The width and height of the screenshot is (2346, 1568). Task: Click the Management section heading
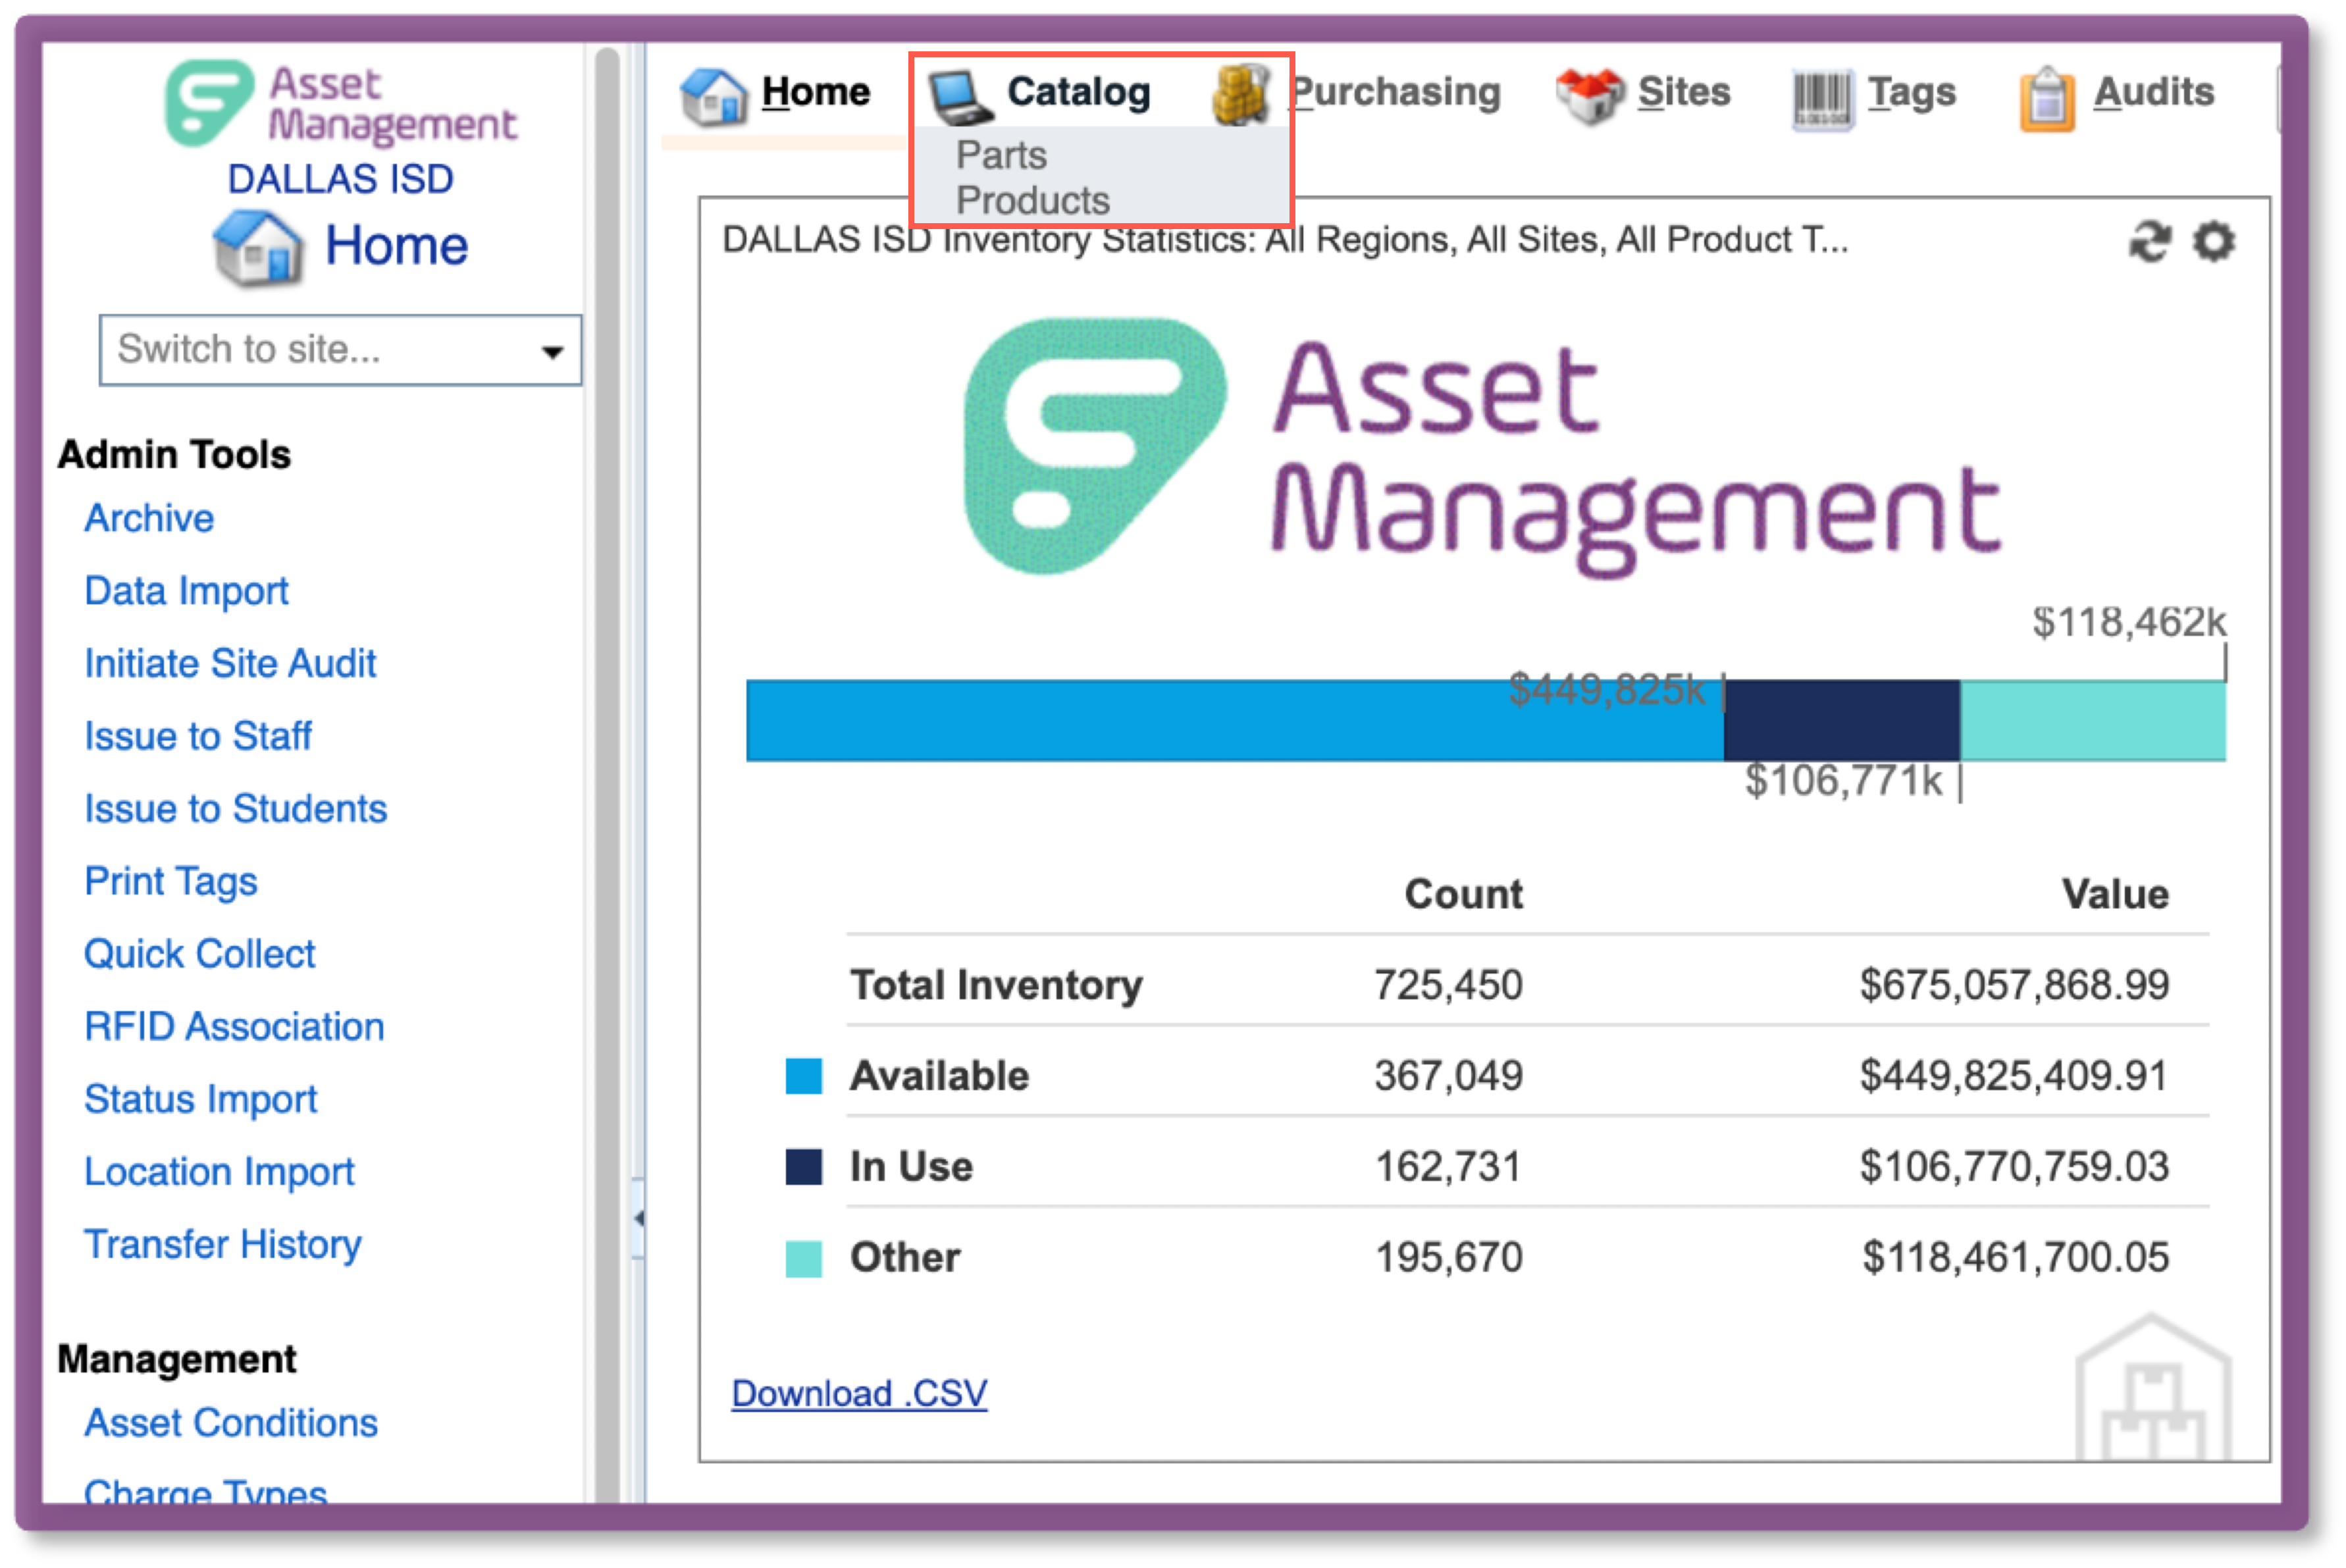(x=177, y=1359)
